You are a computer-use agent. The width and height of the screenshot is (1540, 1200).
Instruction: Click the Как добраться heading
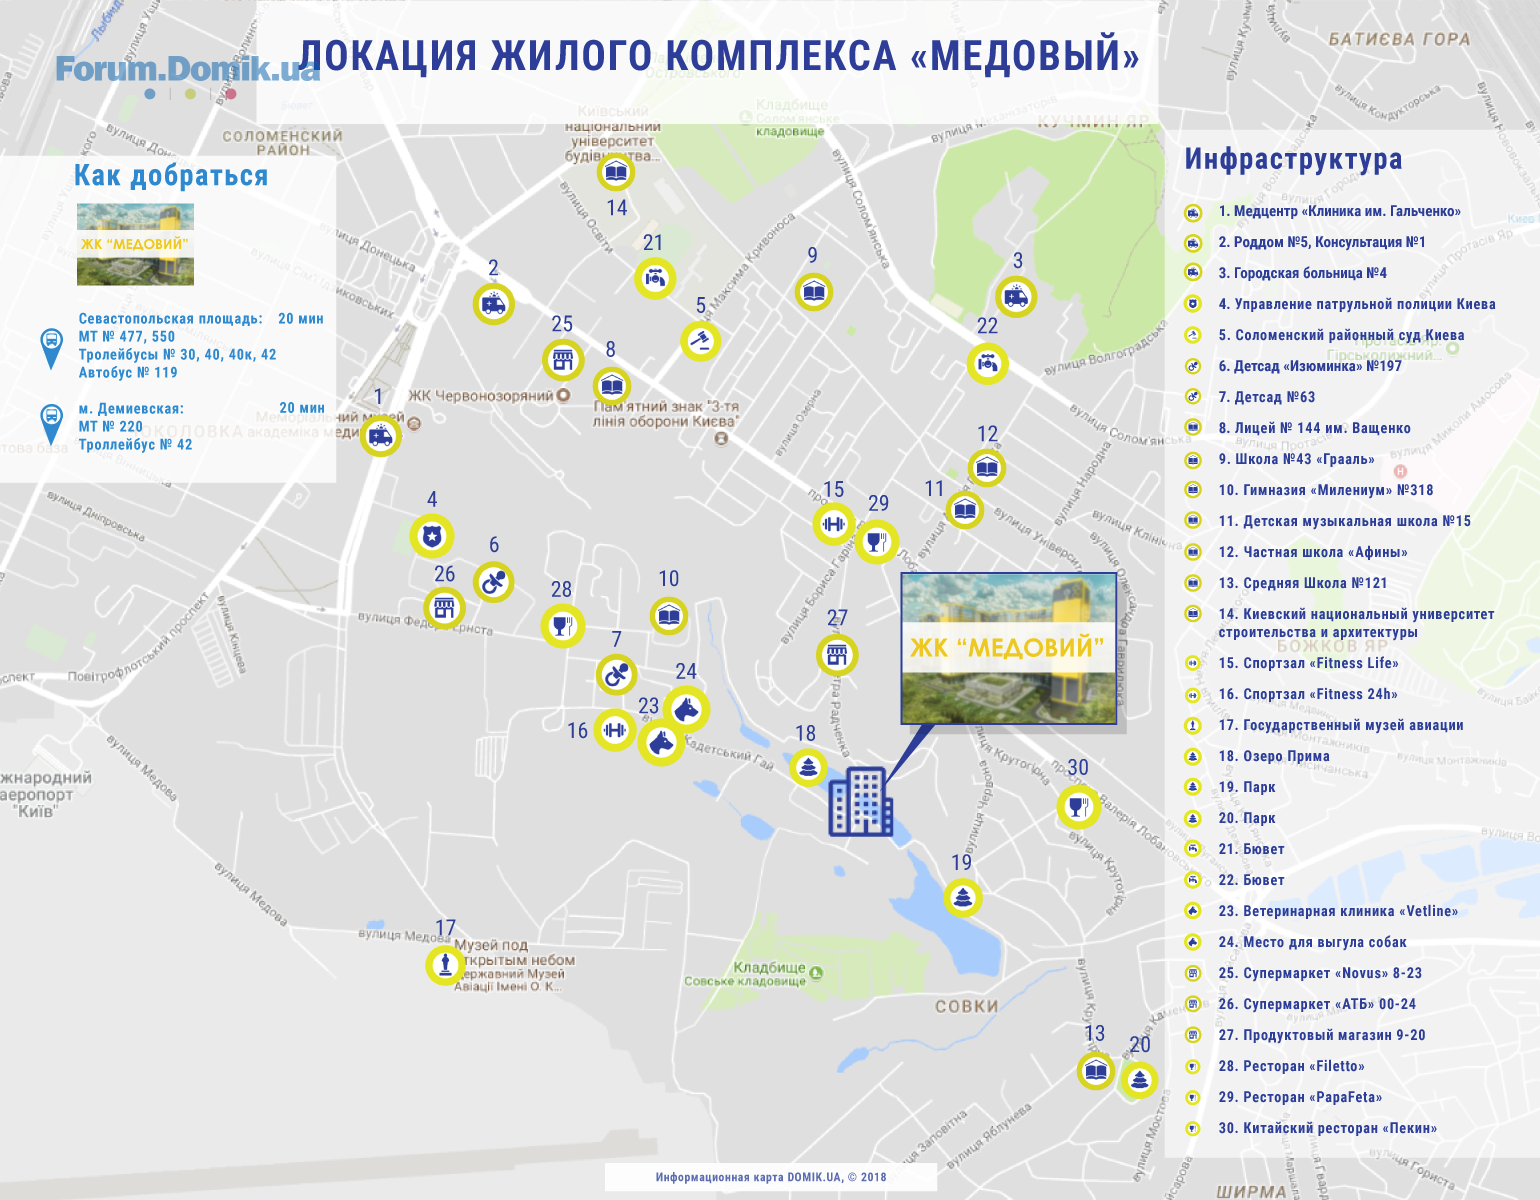[x=171, y=176]
